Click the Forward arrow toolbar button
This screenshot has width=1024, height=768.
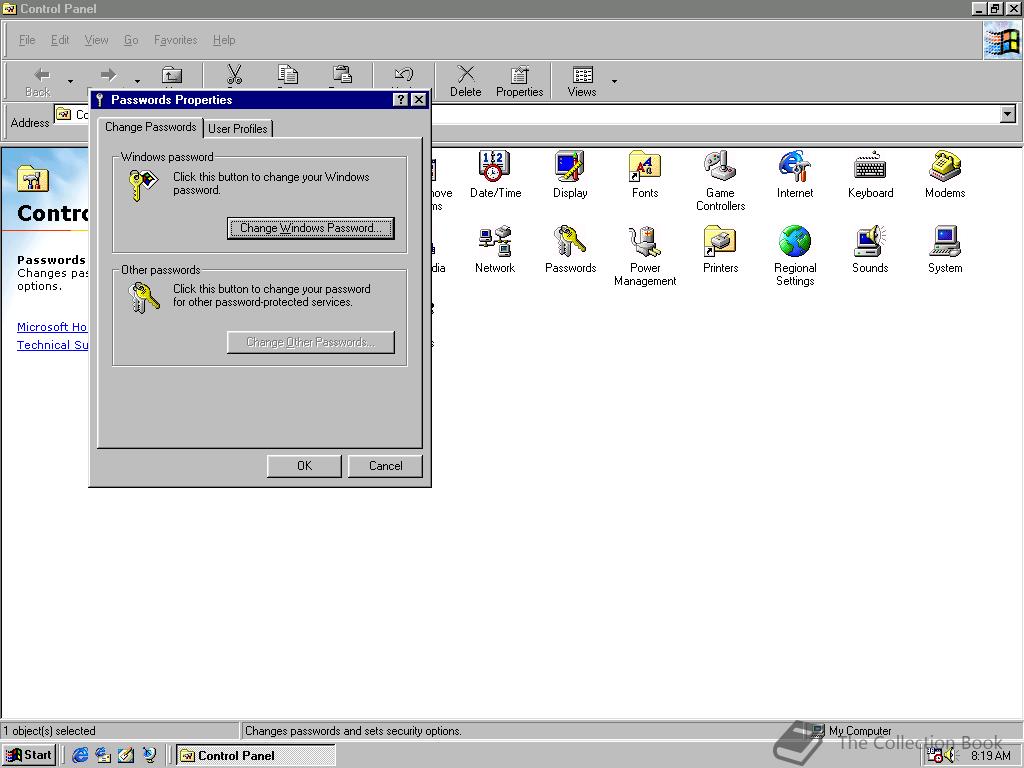coord(108,75)
